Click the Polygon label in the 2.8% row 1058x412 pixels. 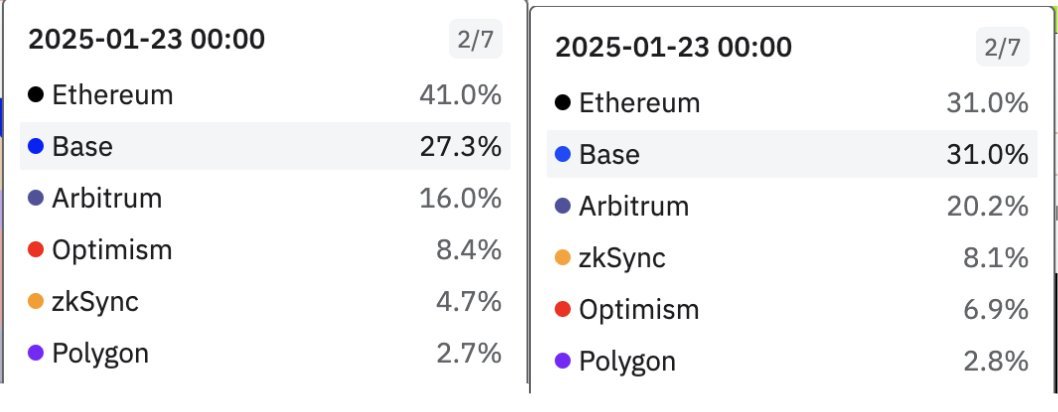(x=627, y=361)
